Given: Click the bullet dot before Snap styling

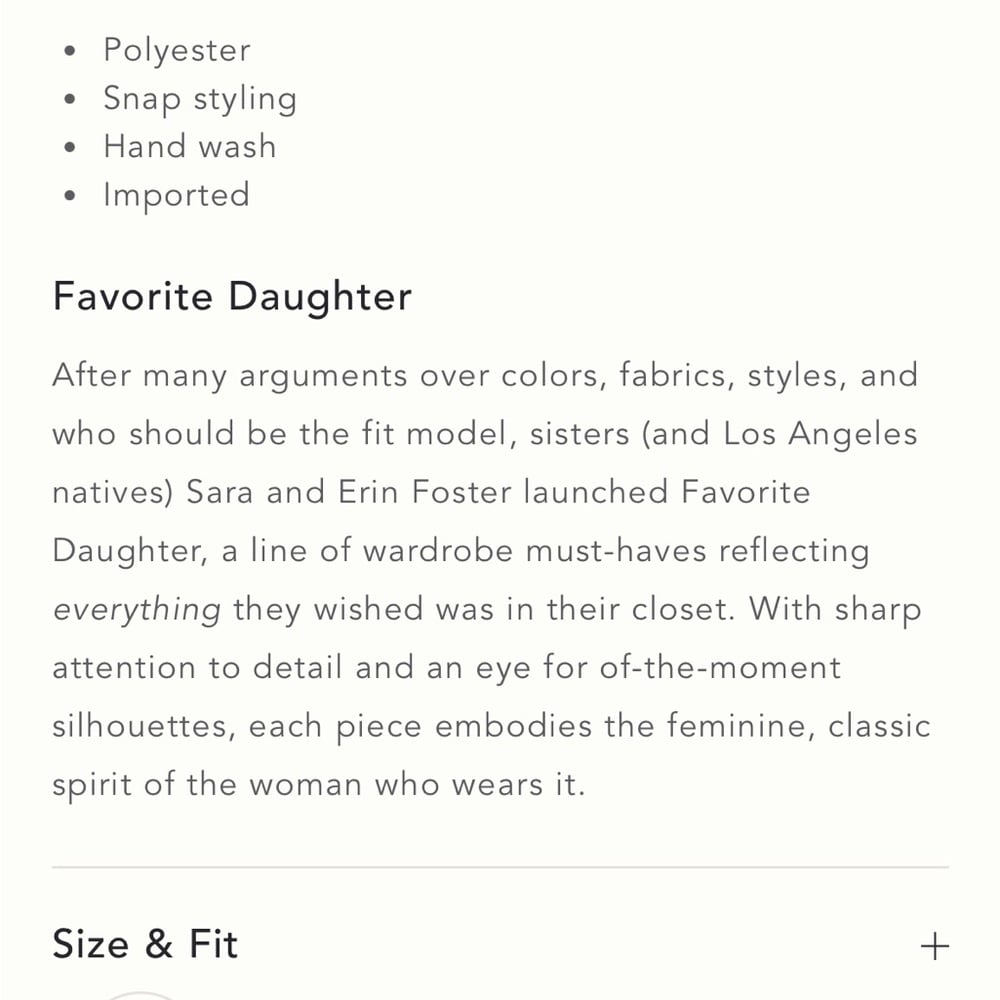Looking at the screenshot, I should click(70, 99).
